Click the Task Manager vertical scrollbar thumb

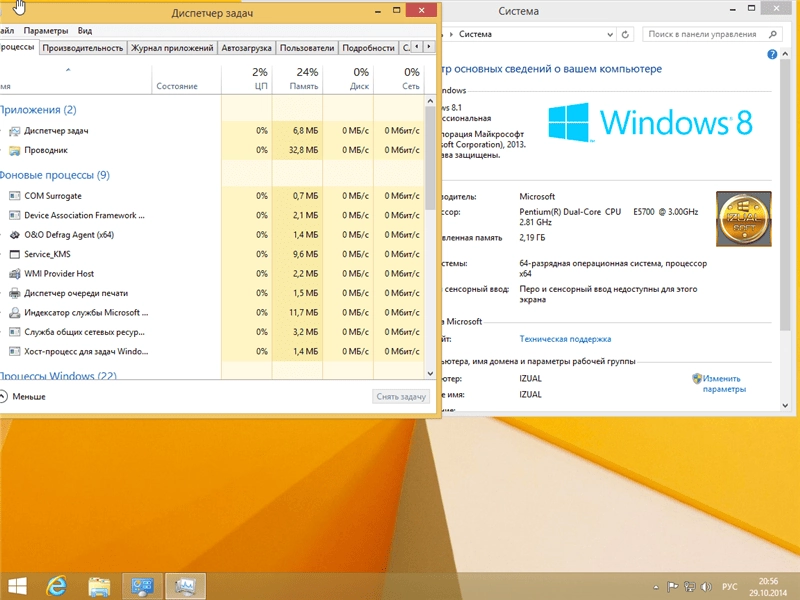[x=430, y=158]
